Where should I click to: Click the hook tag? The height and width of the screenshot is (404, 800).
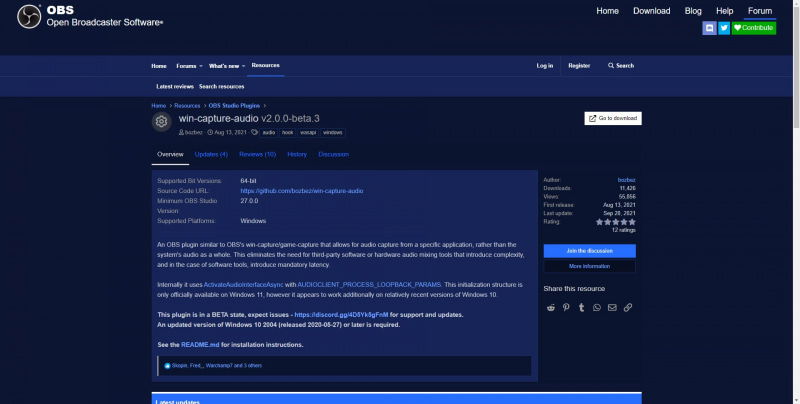click(288, 133)
